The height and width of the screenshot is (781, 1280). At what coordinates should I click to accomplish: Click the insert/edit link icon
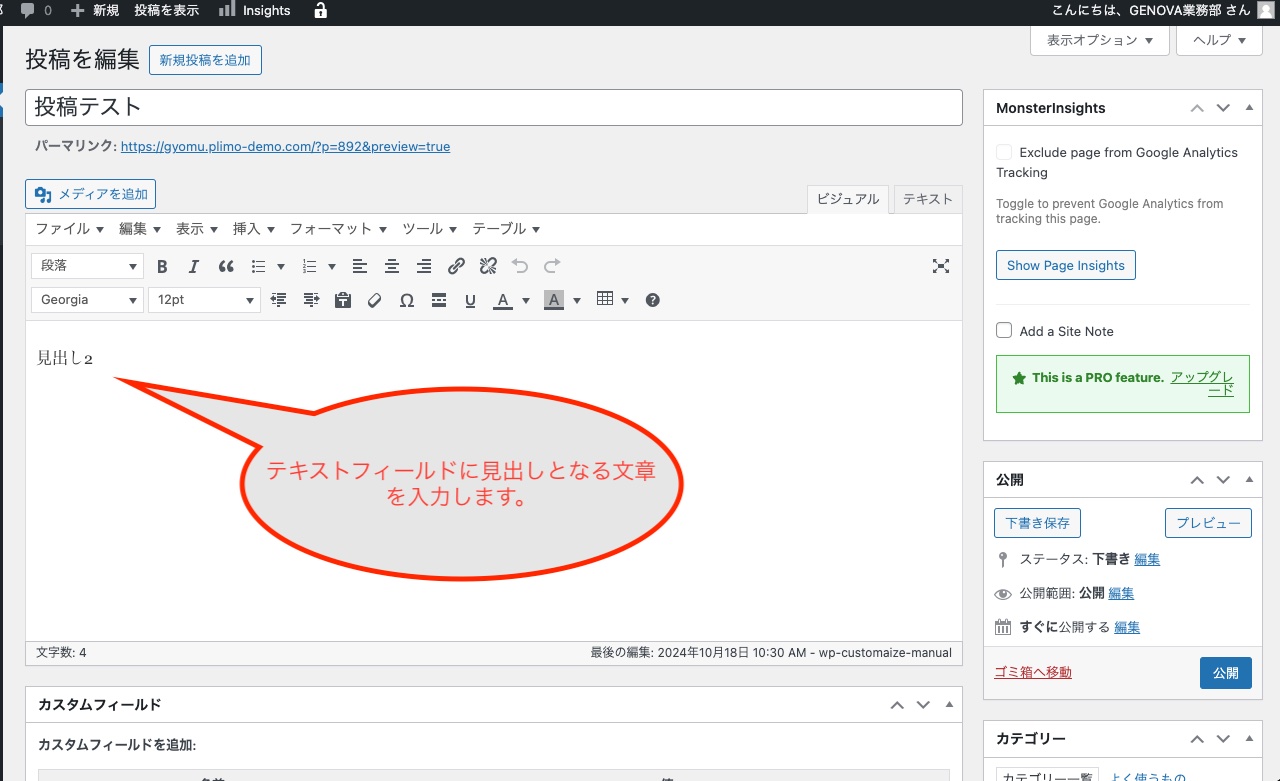click(456, 266)
